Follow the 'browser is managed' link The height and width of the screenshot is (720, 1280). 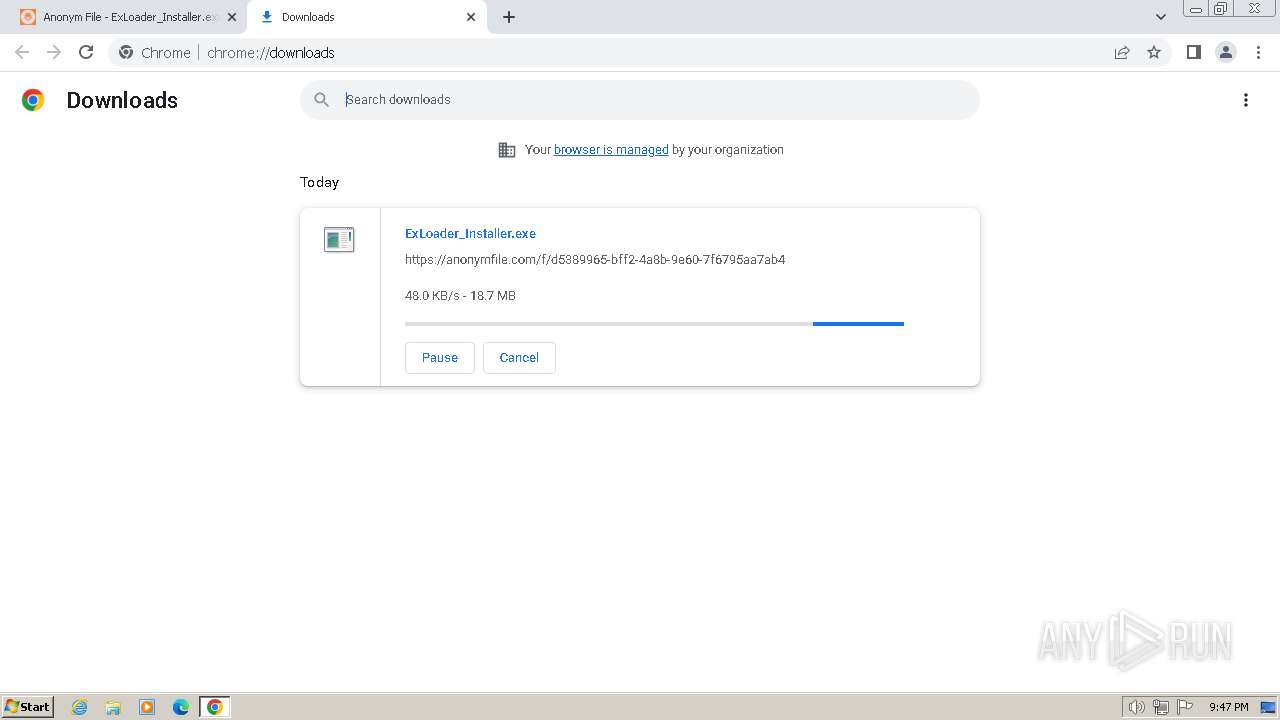point(611,149)
